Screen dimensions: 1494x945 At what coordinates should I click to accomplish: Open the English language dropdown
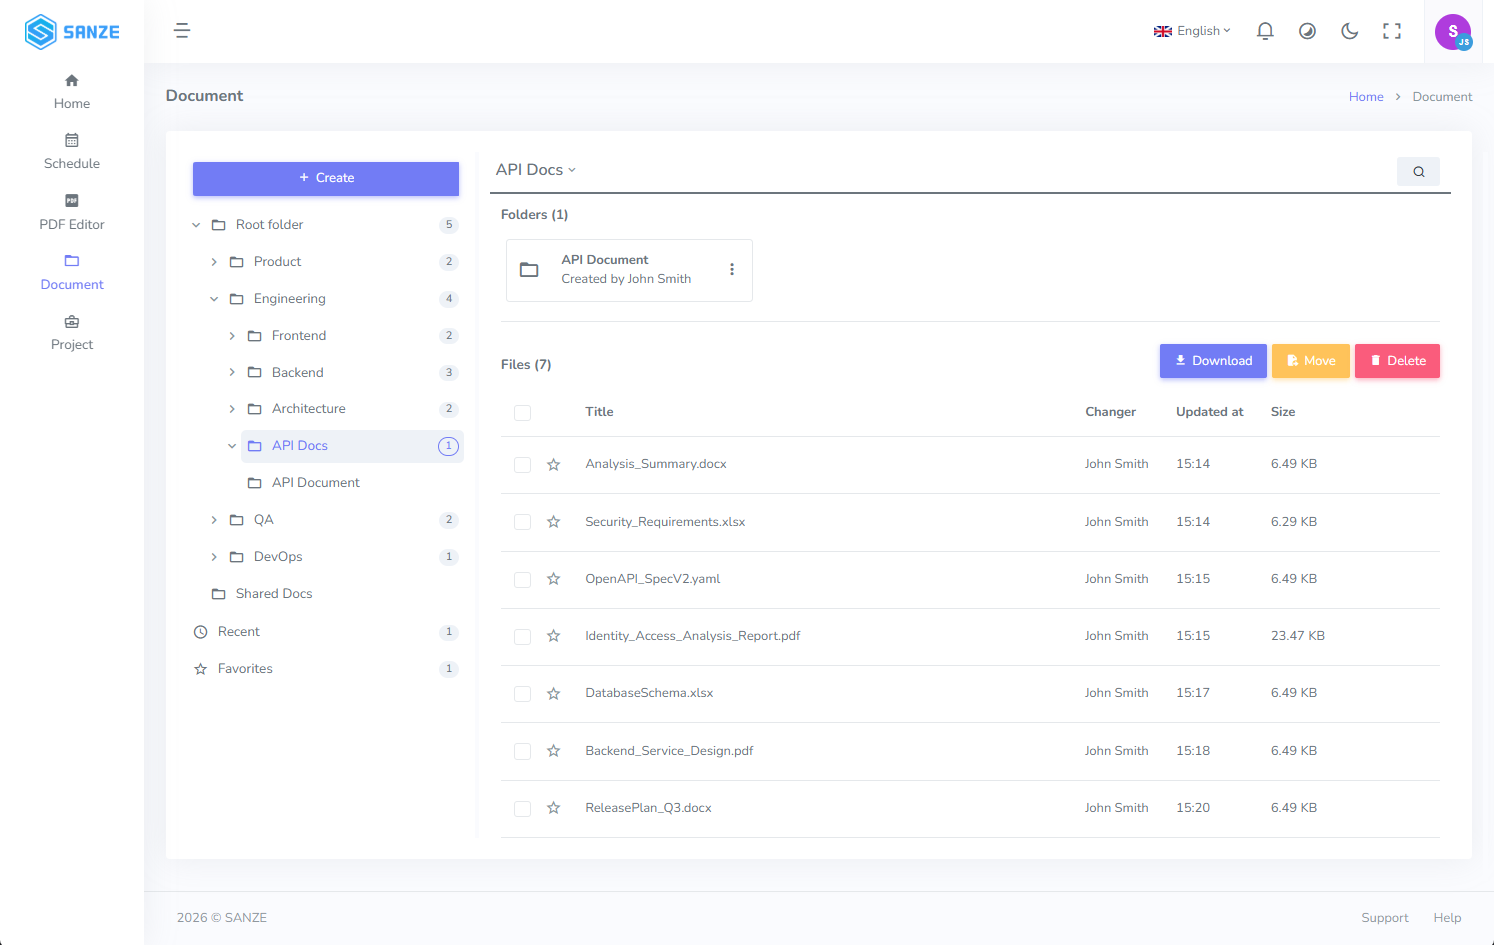click(x=1192, y=31)
